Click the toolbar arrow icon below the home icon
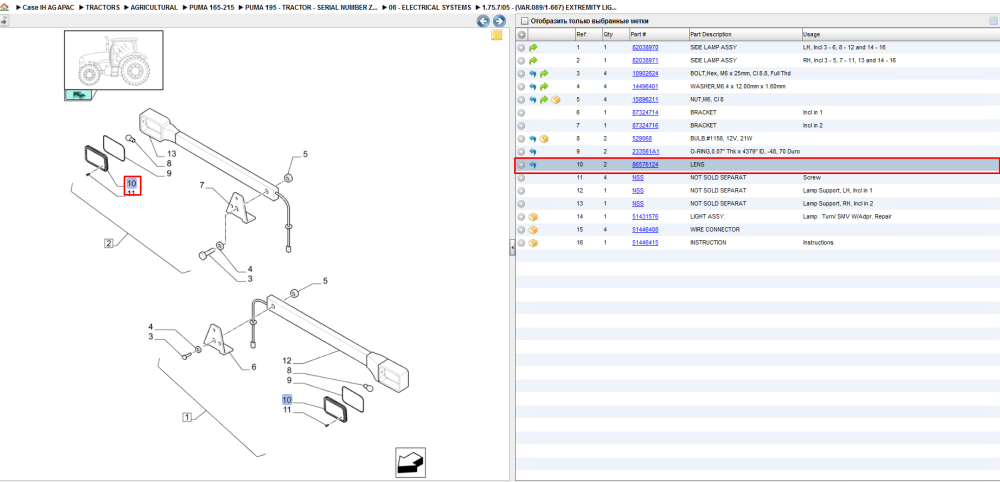 coord(4,21)
